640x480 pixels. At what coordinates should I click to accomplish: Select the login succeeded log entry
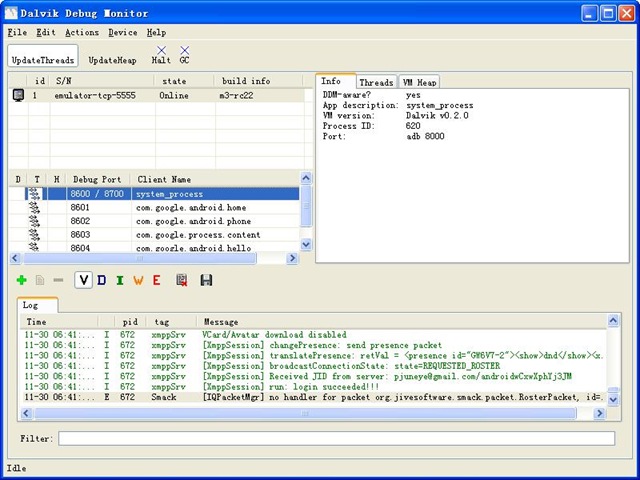pos(313,386)
